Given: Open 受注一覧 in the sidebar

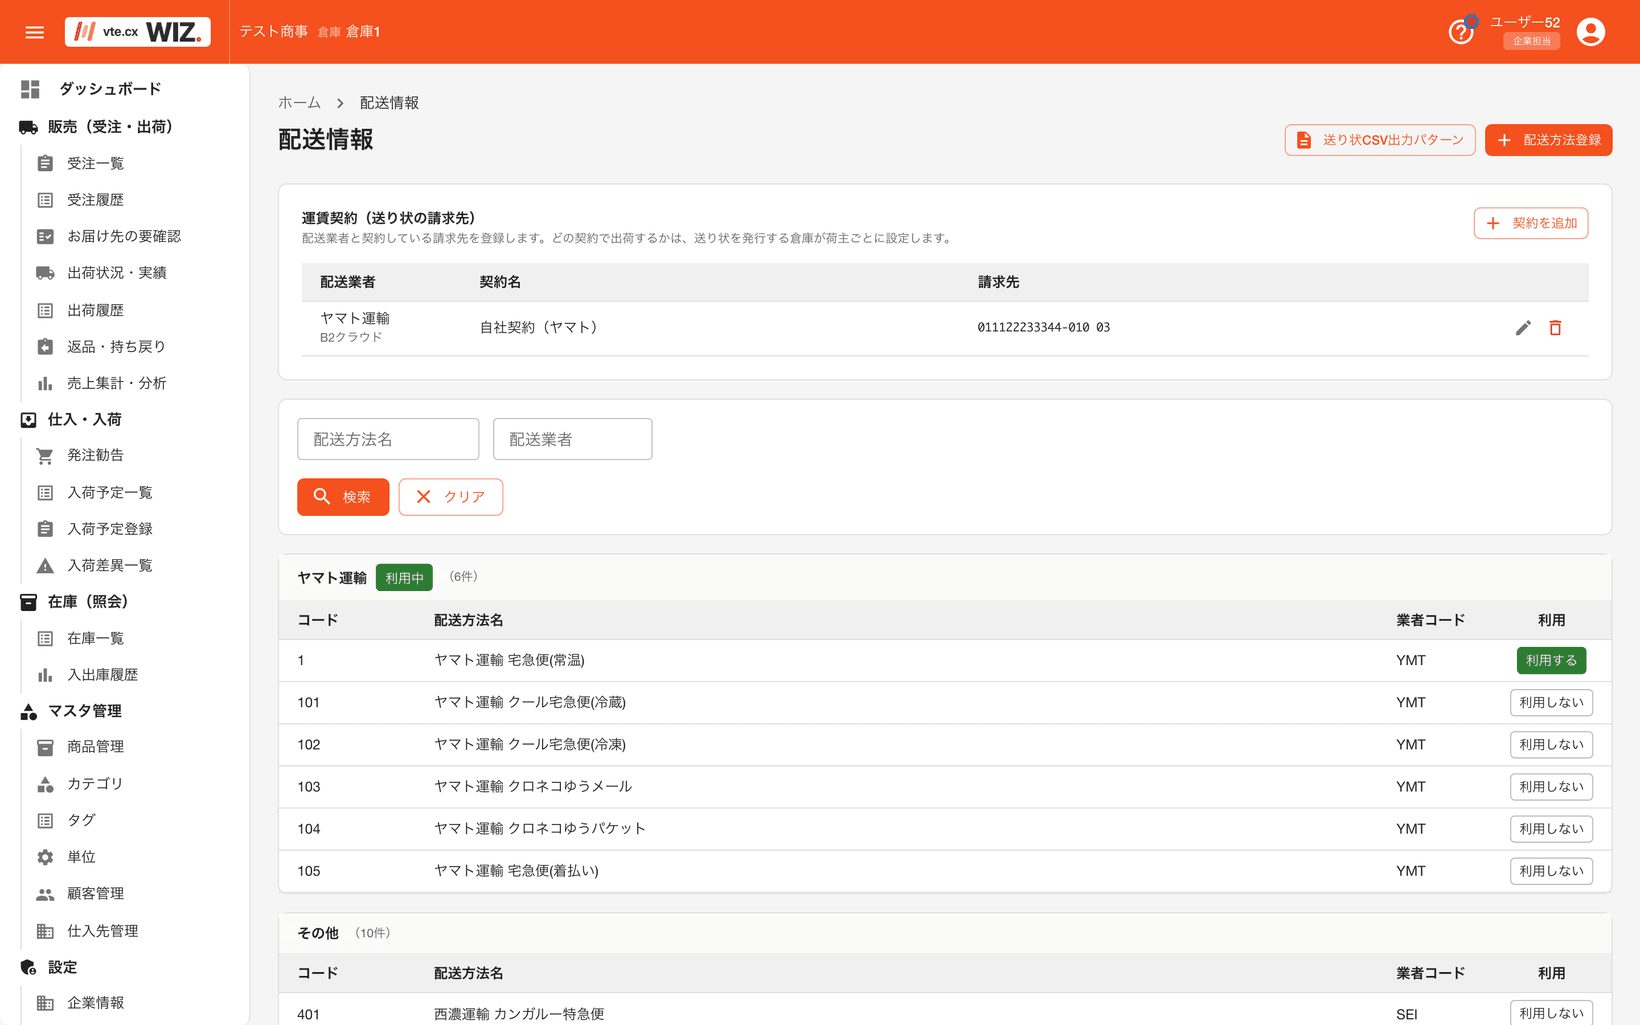Looking at the screenshot, I should 95,163.
